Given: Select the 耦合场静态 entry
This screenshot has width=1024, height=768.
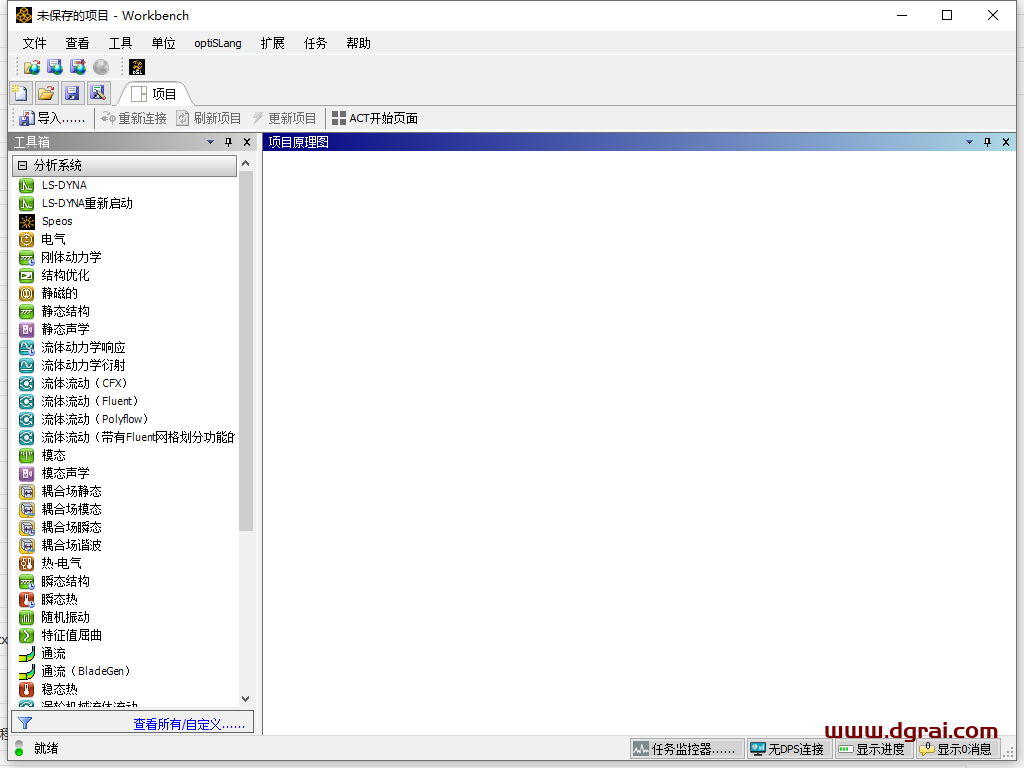Looking at the screenshot, I should (x=71, y=491).
